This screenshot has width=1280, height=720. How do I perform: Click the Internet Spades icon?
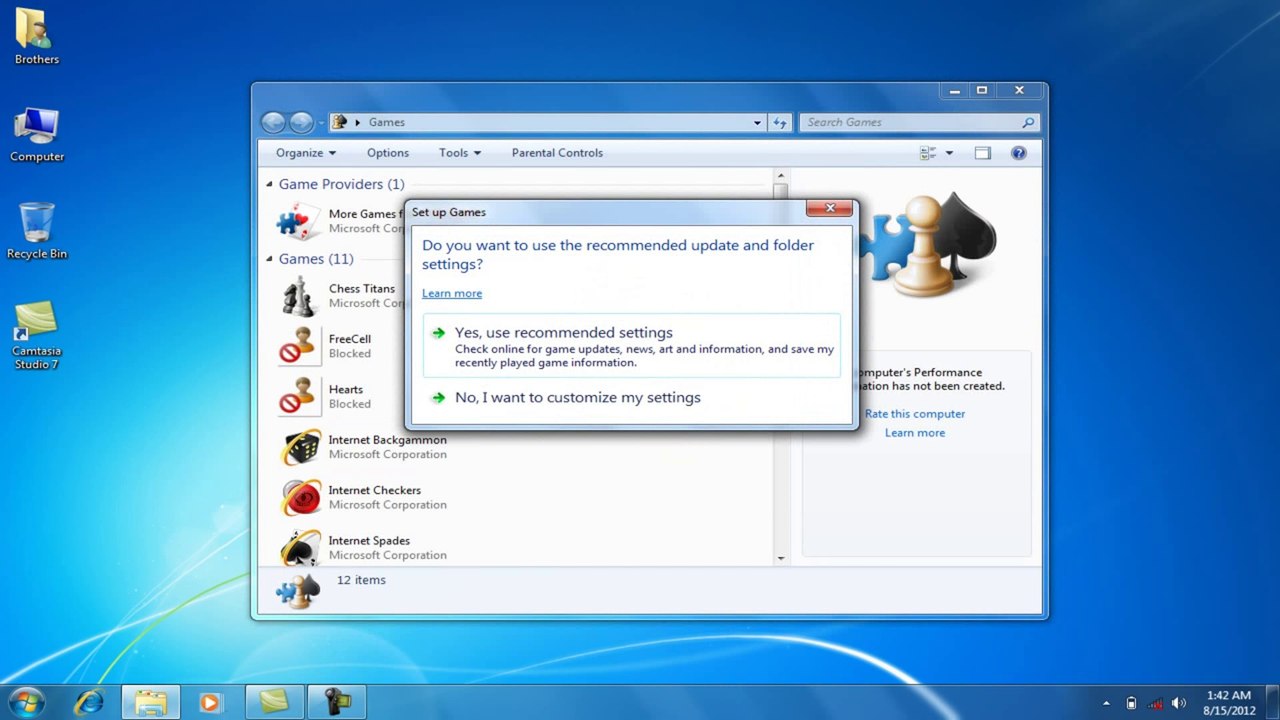click(300, 548)
